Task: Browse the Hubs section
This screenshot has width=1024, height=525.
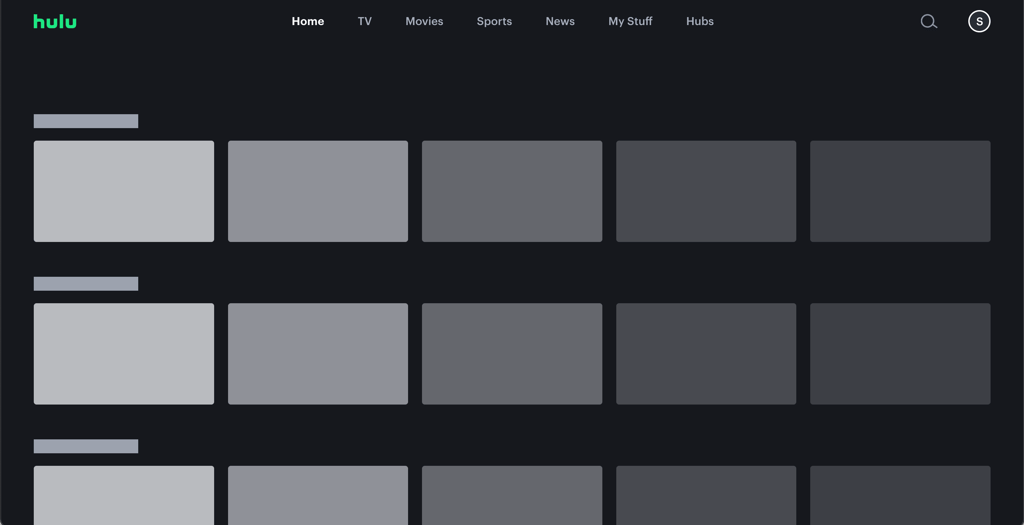Action: pos(699,22)
